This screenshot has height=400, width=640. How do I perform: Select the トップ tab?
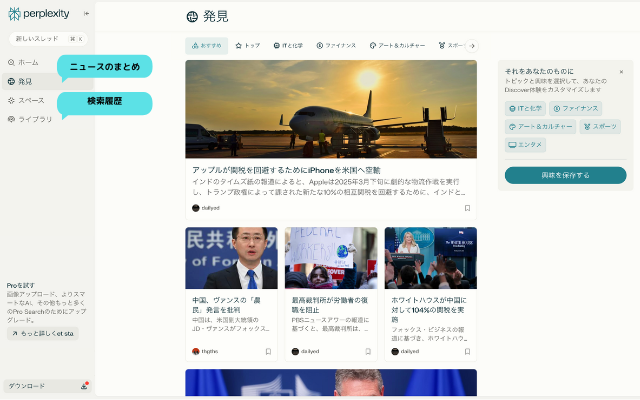(248, 46)
